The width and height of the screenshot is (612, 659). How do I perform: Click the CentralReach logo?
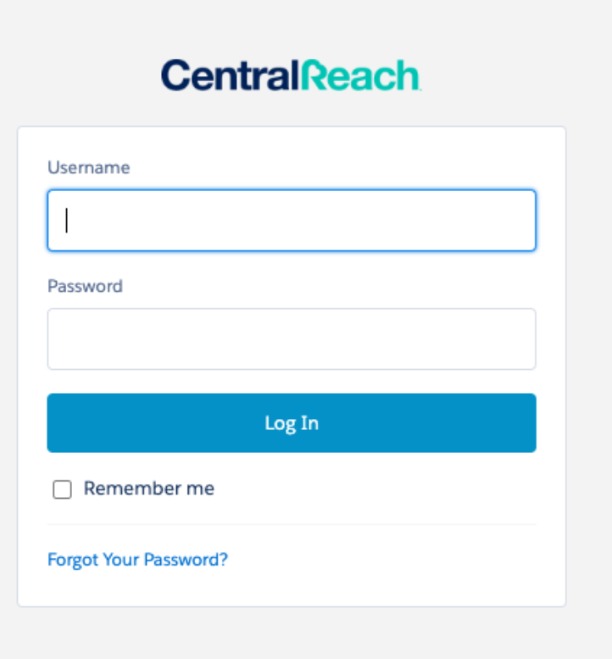291,76
